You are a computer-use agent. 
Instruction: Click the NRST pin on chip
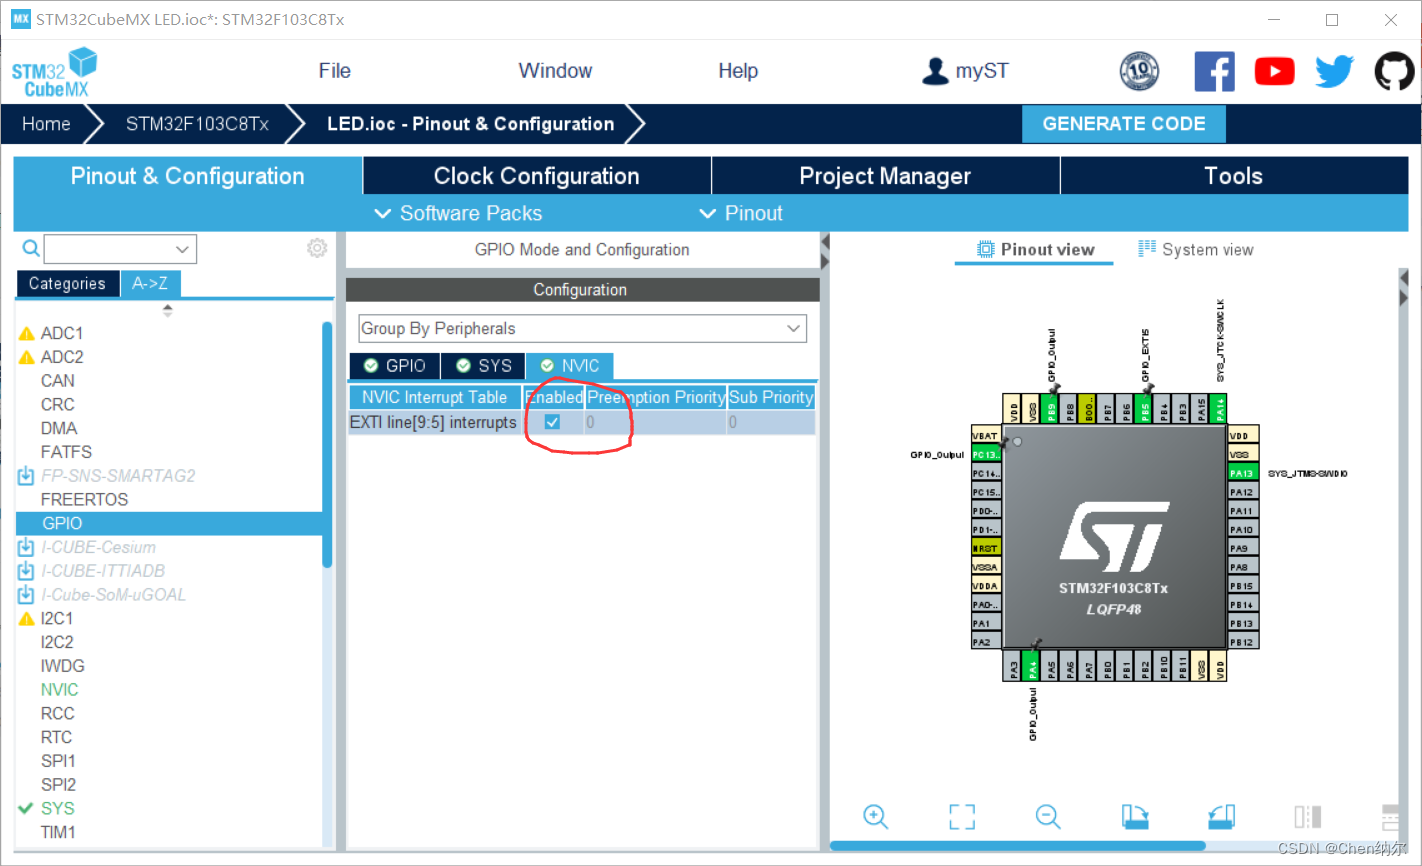(985, 548)
